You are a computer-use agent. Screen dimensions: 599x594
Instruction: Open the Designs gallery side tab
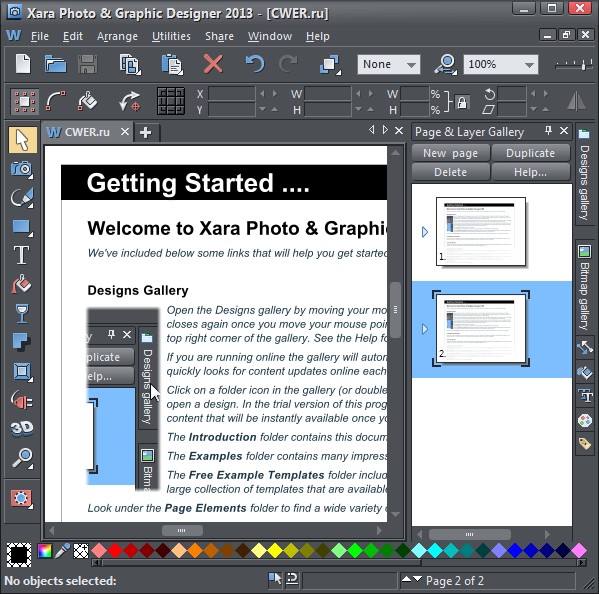pos(584,176)
